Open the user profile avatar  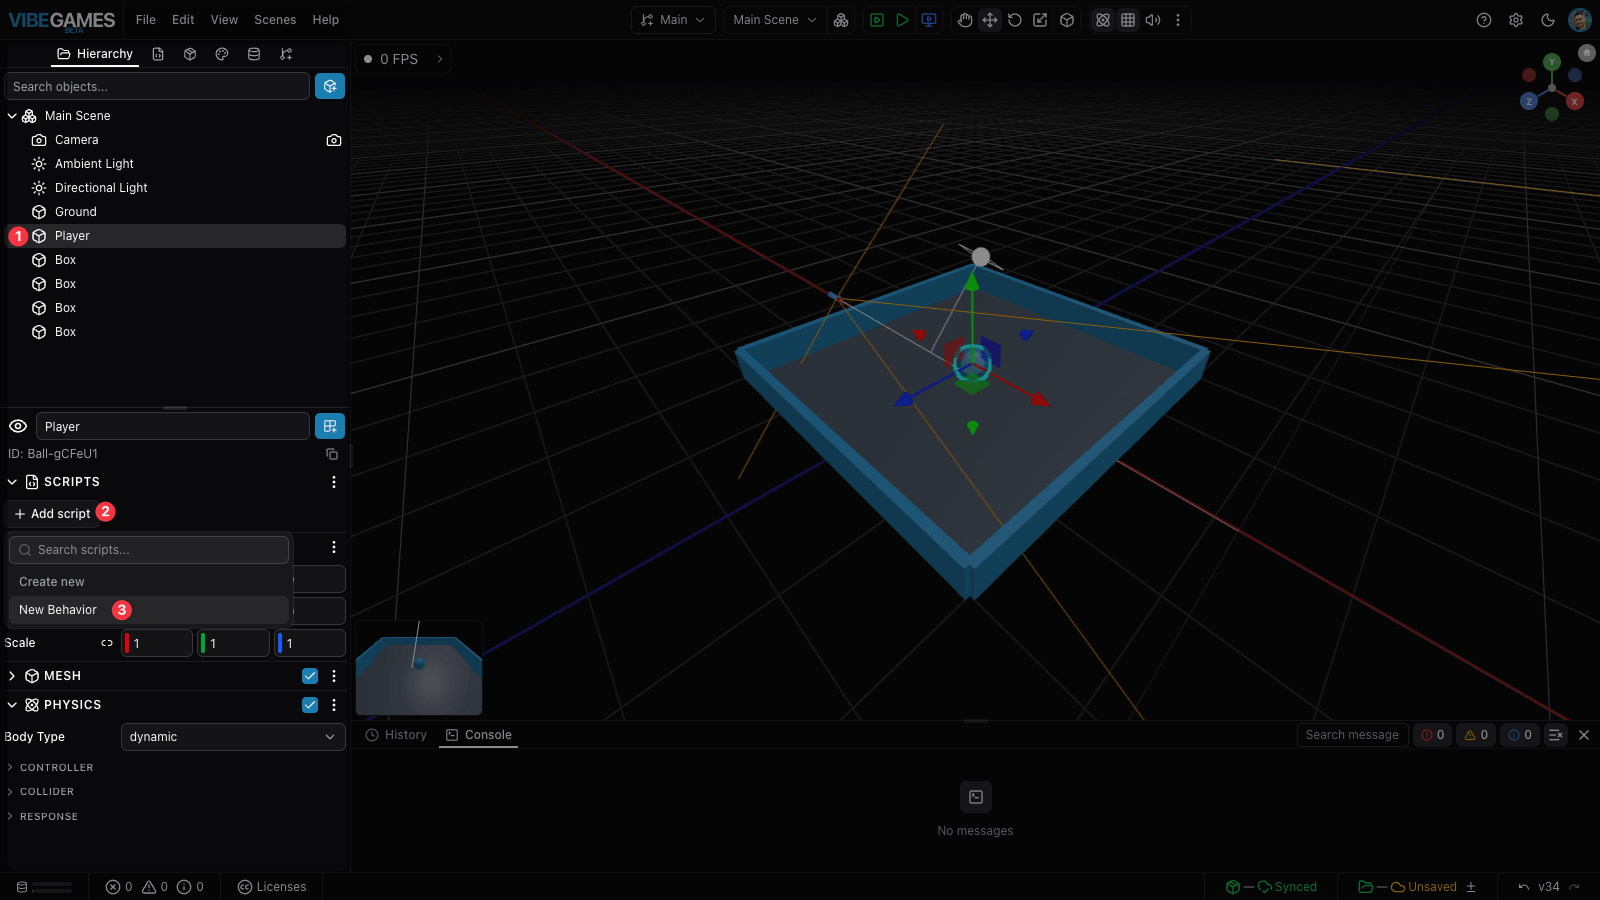(x=1580, y=20)
